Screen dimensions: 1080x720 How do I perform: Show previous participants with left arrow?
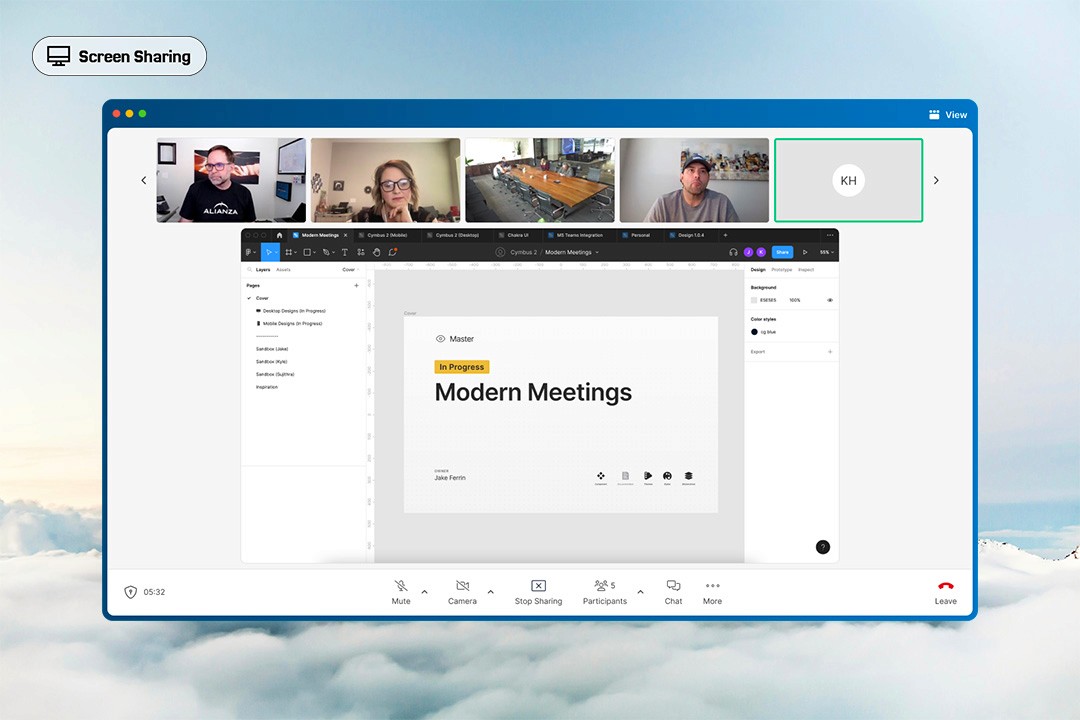coord(143,181)
